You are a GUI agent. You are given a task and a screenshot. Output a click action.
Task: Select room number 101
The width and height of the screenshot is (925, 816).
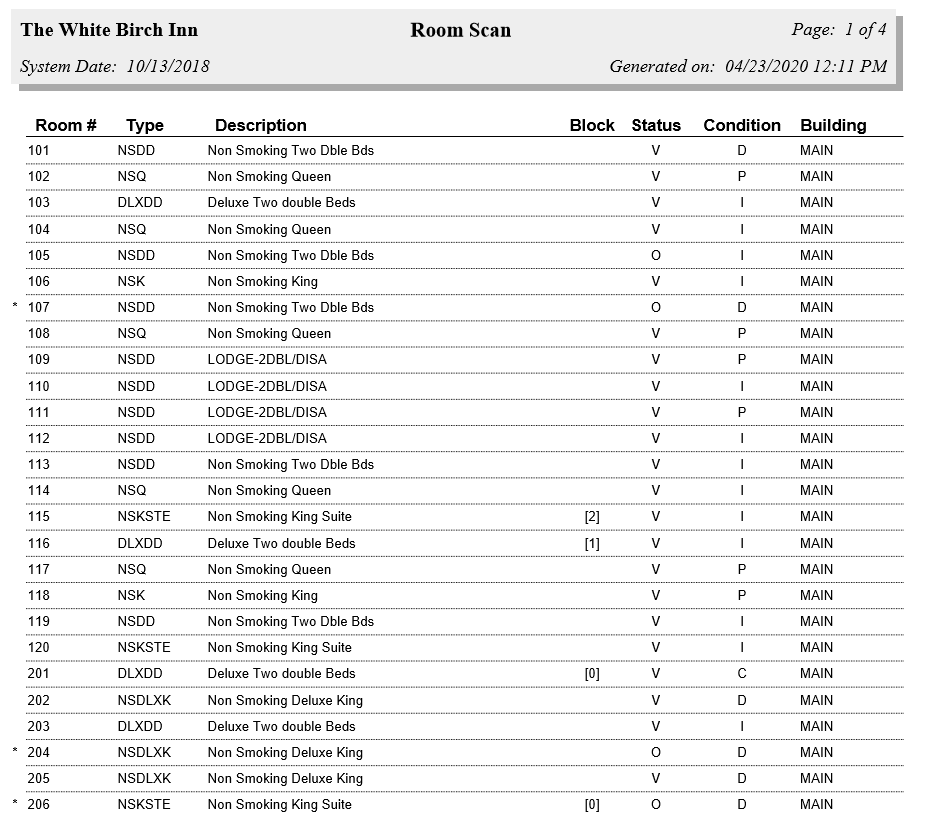(38, 150)
